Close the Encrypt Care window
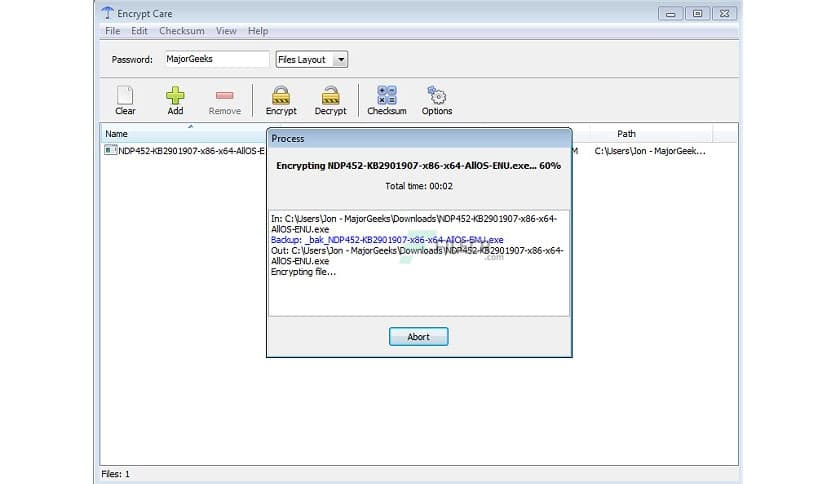 (x=724, y=14)
